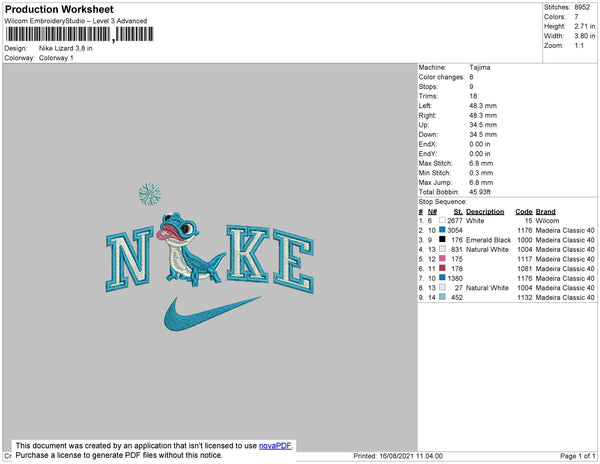The height and width of the screenshot is (464, 600).
Task: Click the Machine value 'Tajima'
Action: click(480, 67)
